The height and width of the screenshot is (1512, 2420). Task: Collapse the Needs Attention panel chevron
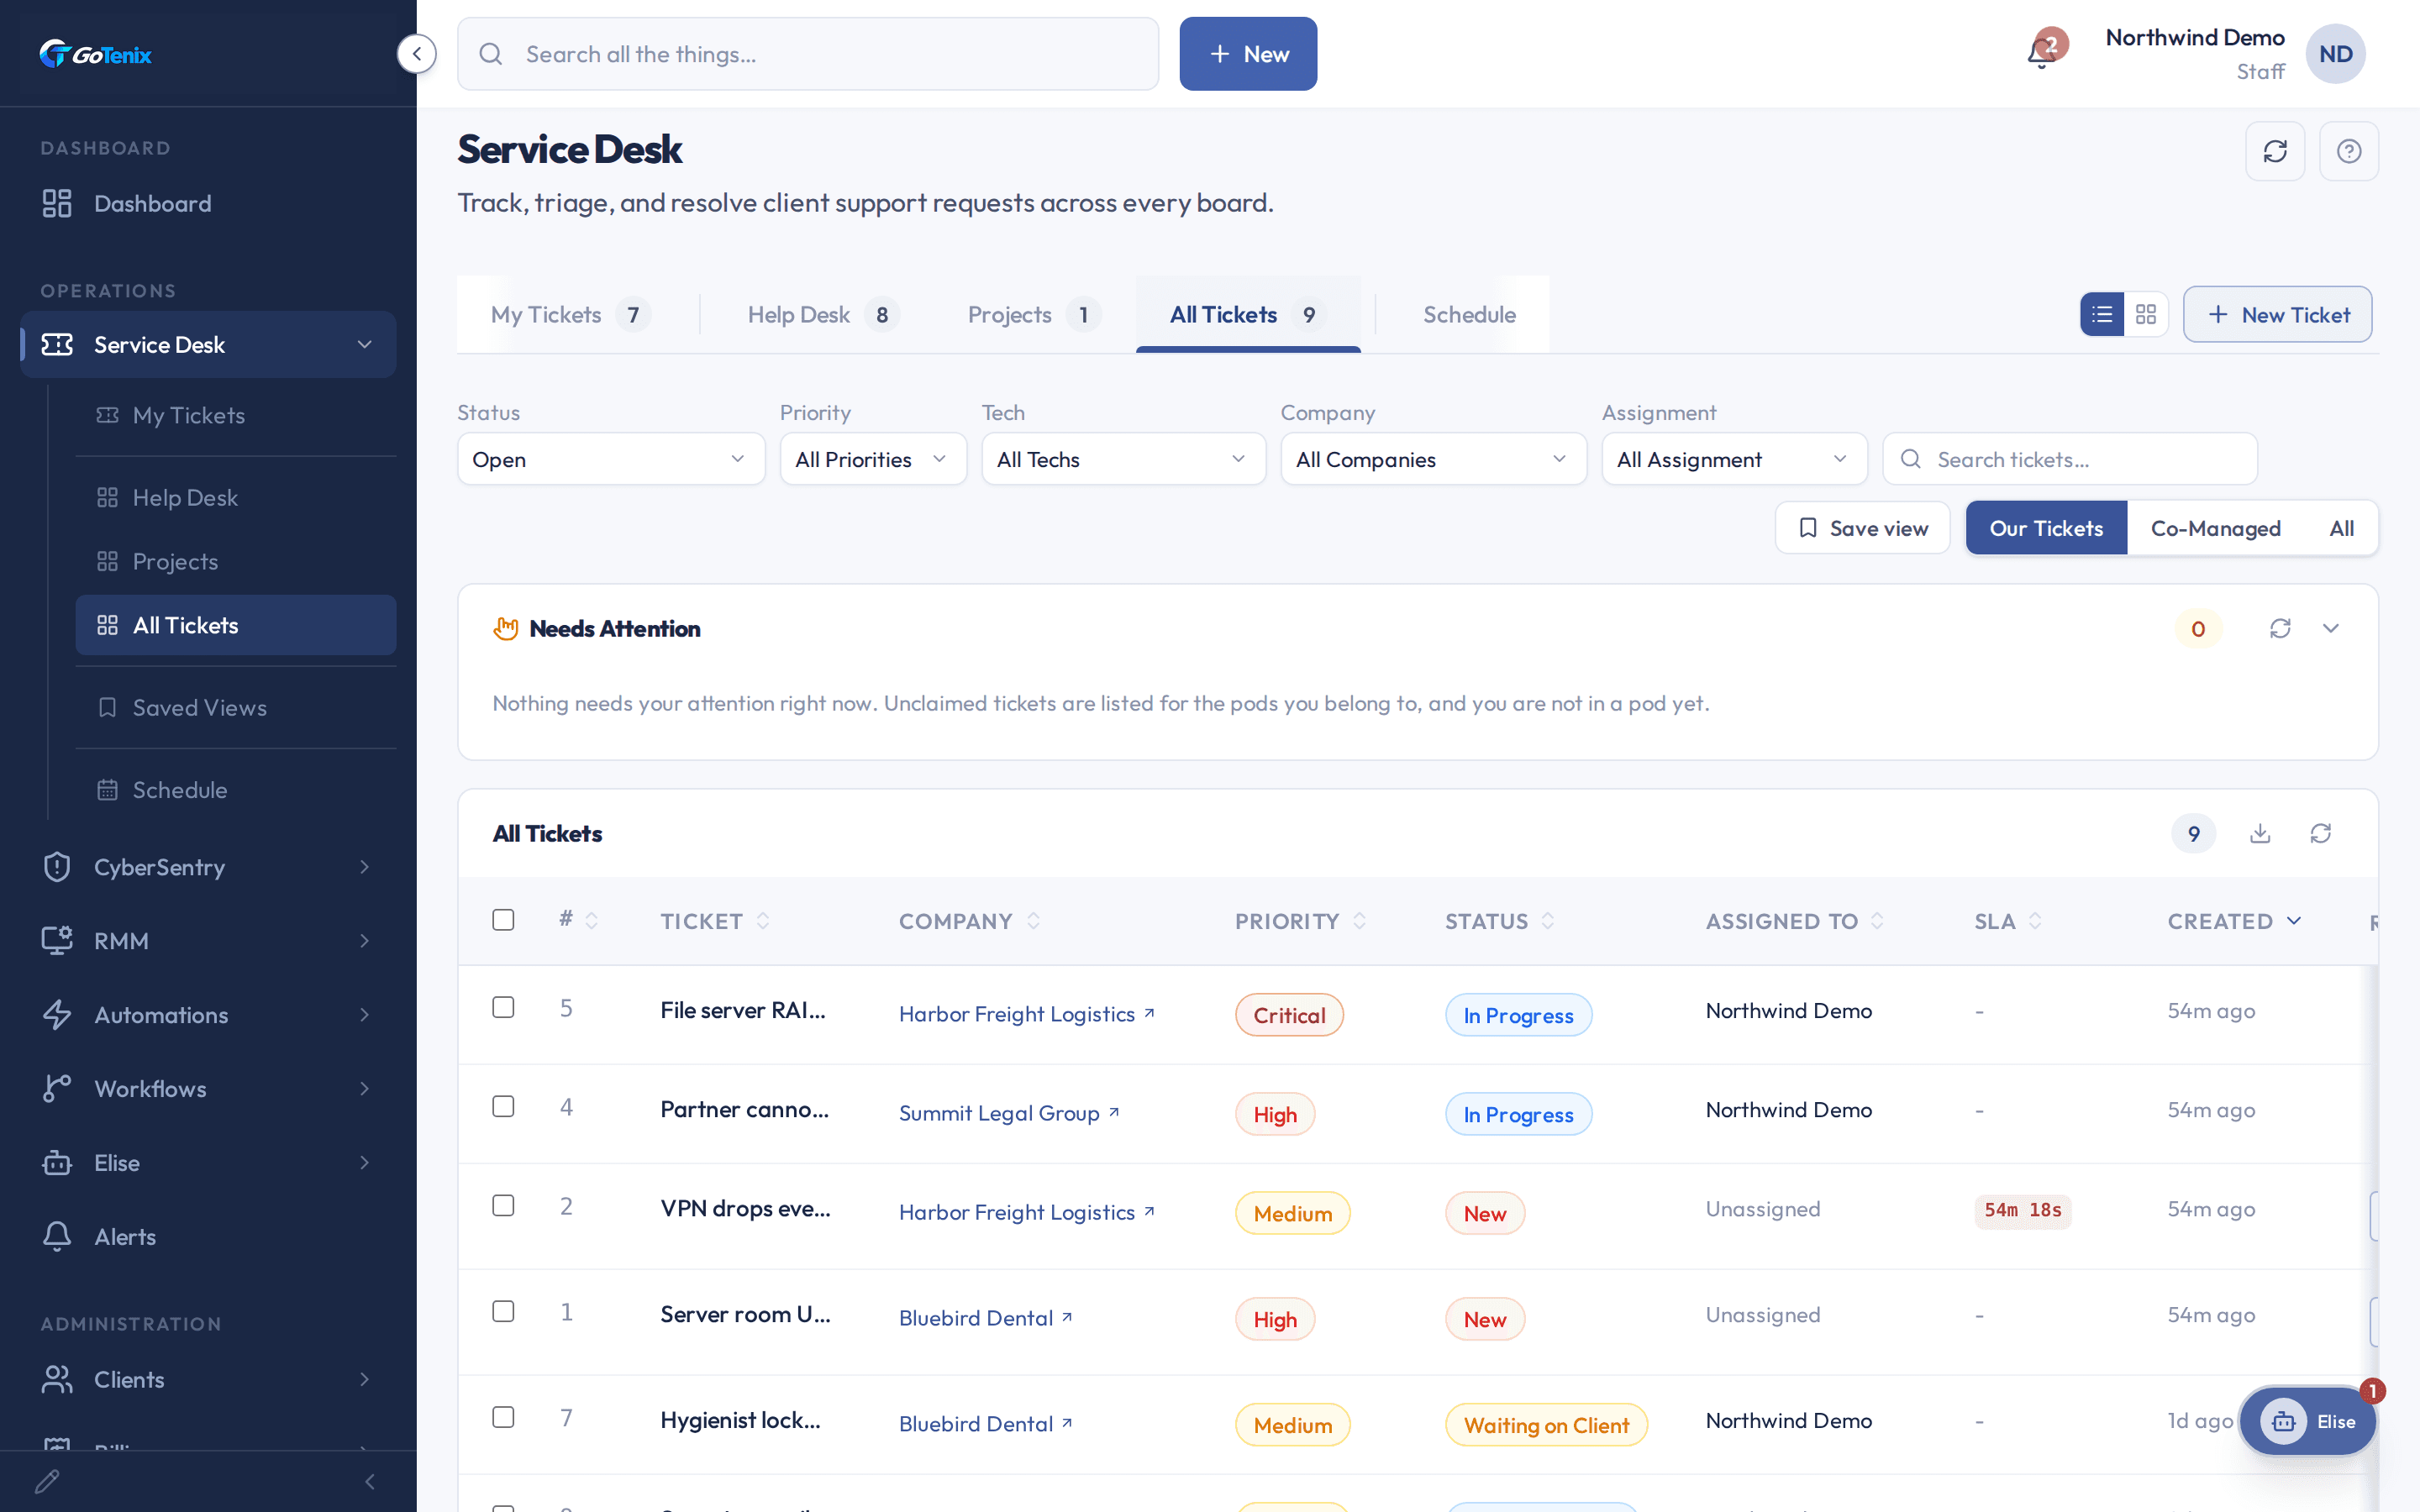coord(2331,628)
